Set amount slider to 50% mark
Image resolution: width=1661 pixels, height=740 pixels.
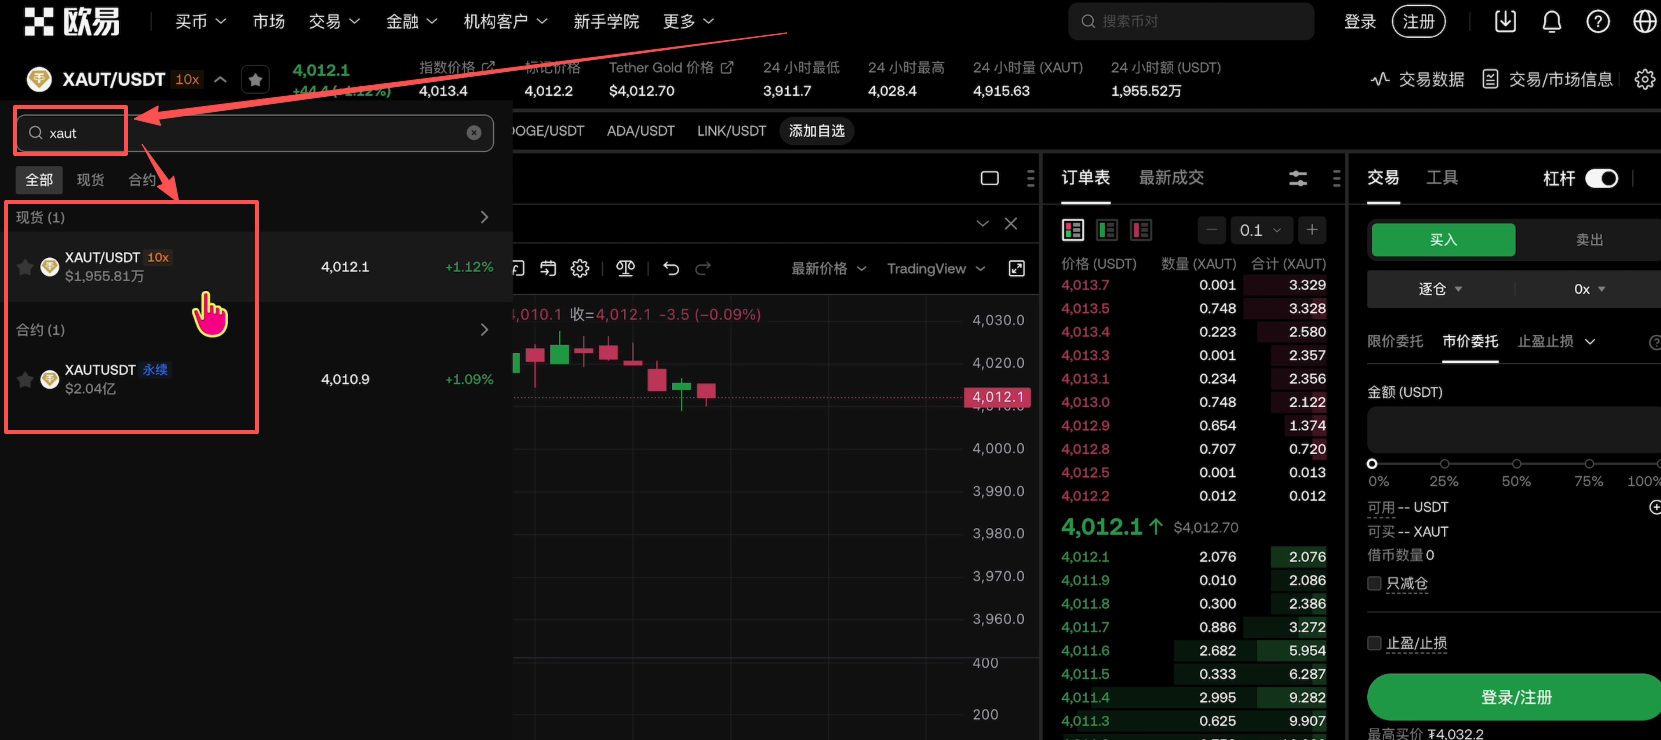pos(1516,464)
